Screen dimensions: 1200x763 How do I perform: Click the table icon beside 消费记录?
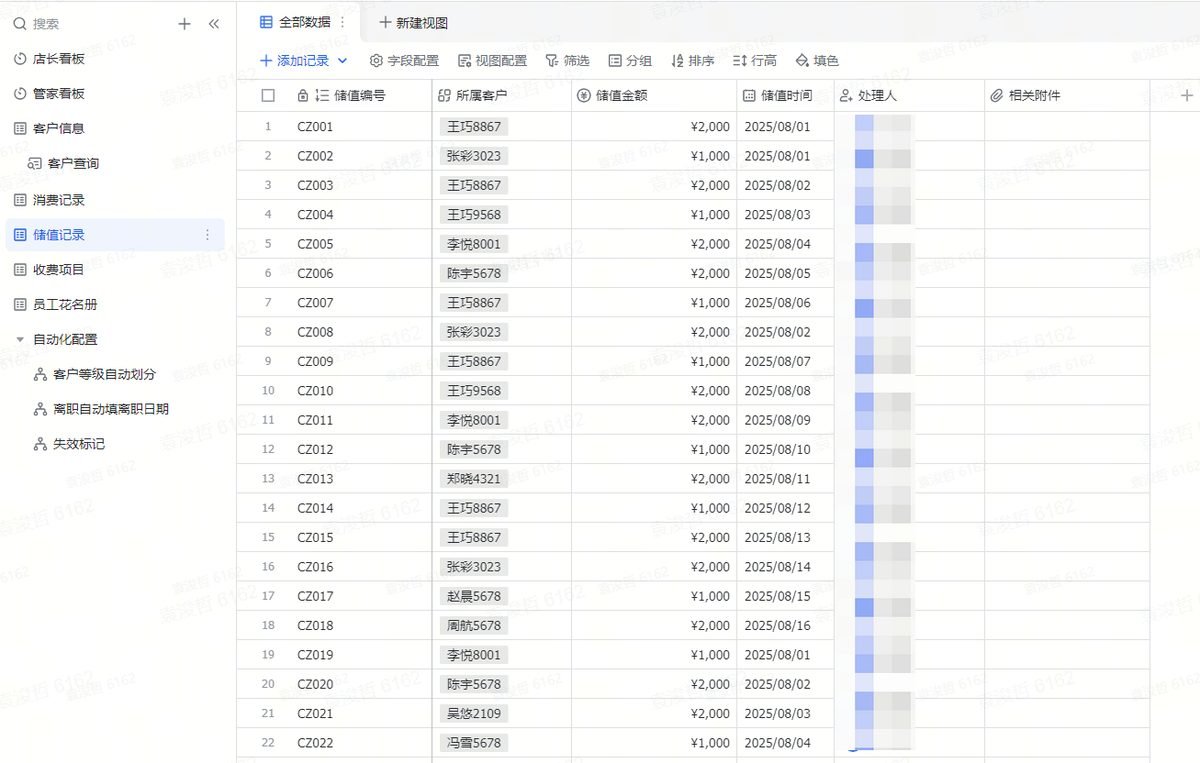pyautogui.click(x=20, y=200)
